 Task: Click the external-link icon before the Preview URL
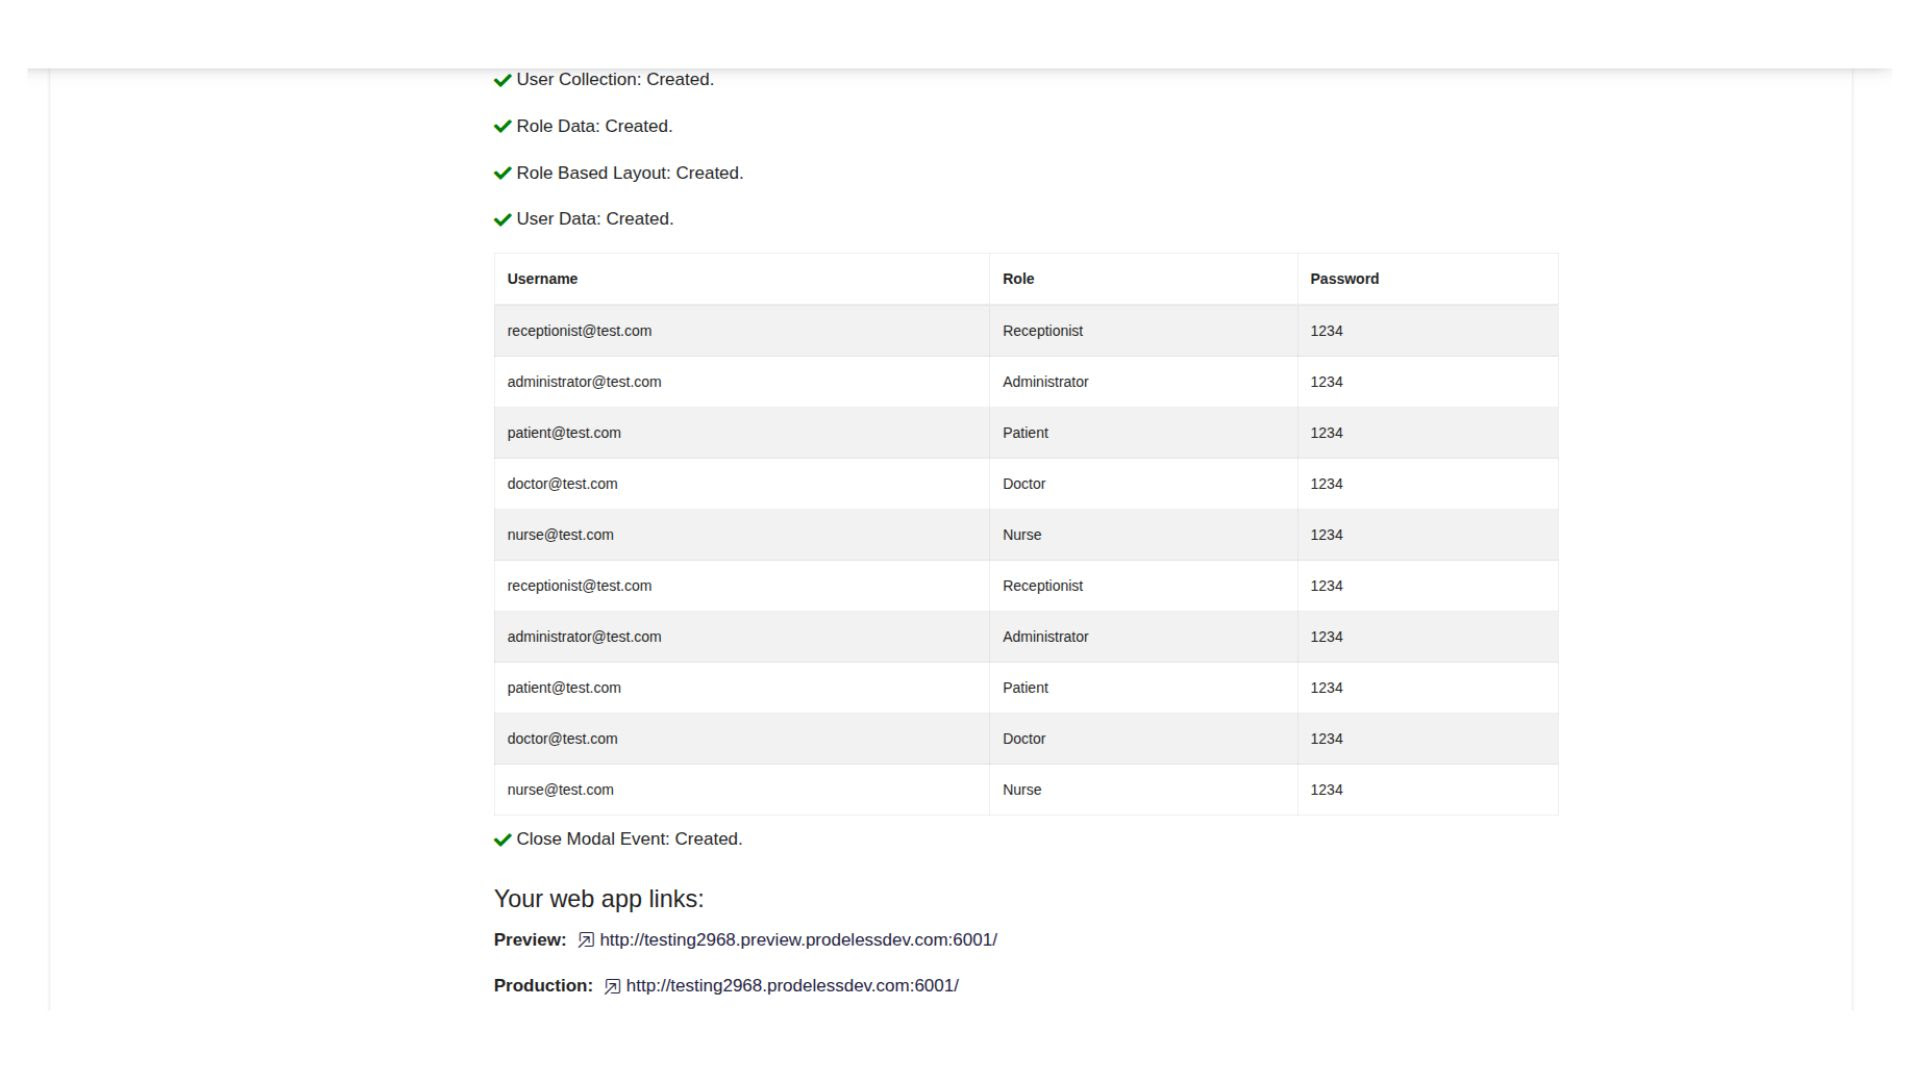586,940
